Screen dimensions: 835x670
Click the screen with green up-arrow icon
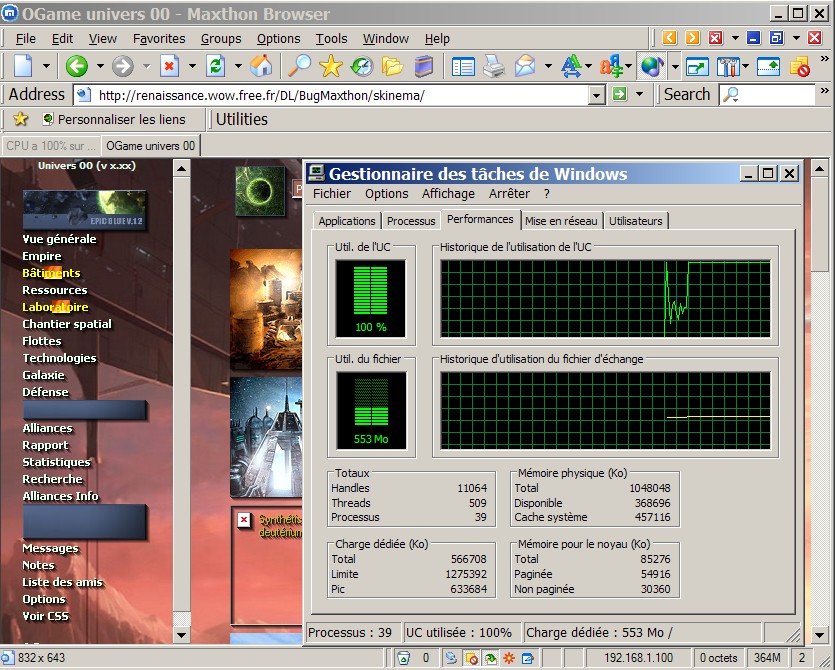(x=768, y=67)
